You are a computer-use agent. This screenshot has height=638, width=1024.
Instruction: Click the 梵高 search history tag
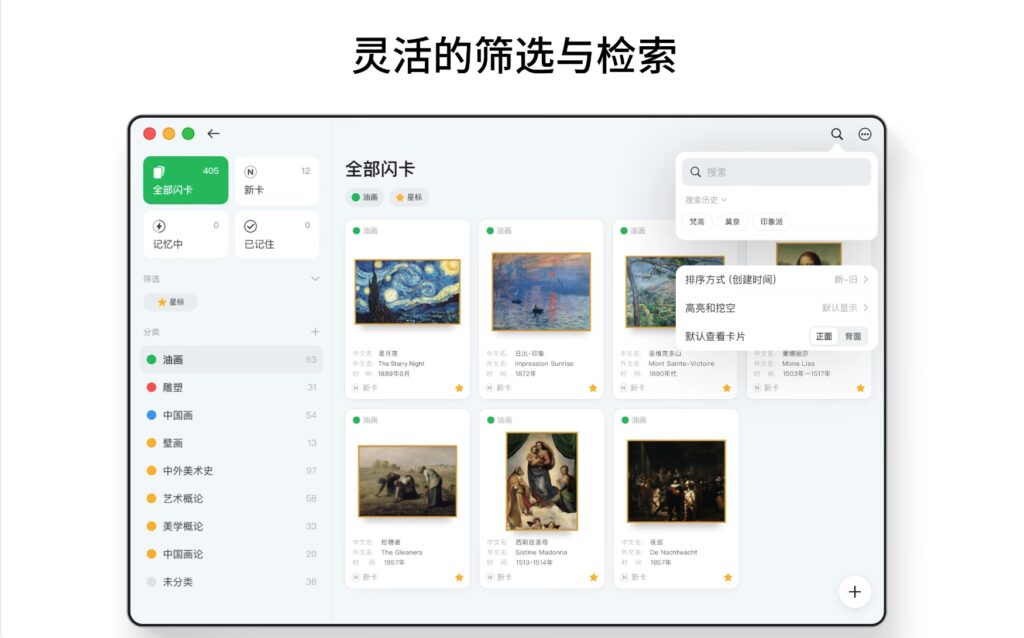697,222
